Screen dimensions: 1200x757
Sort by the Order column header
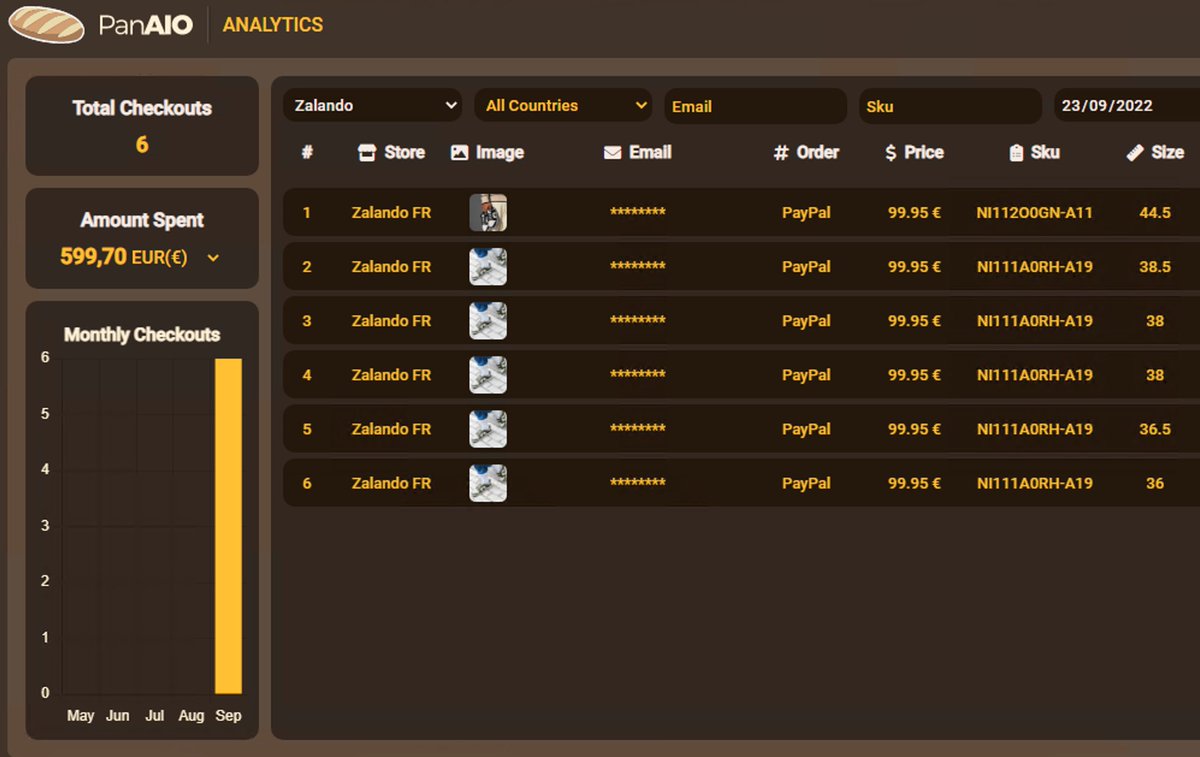806,153
